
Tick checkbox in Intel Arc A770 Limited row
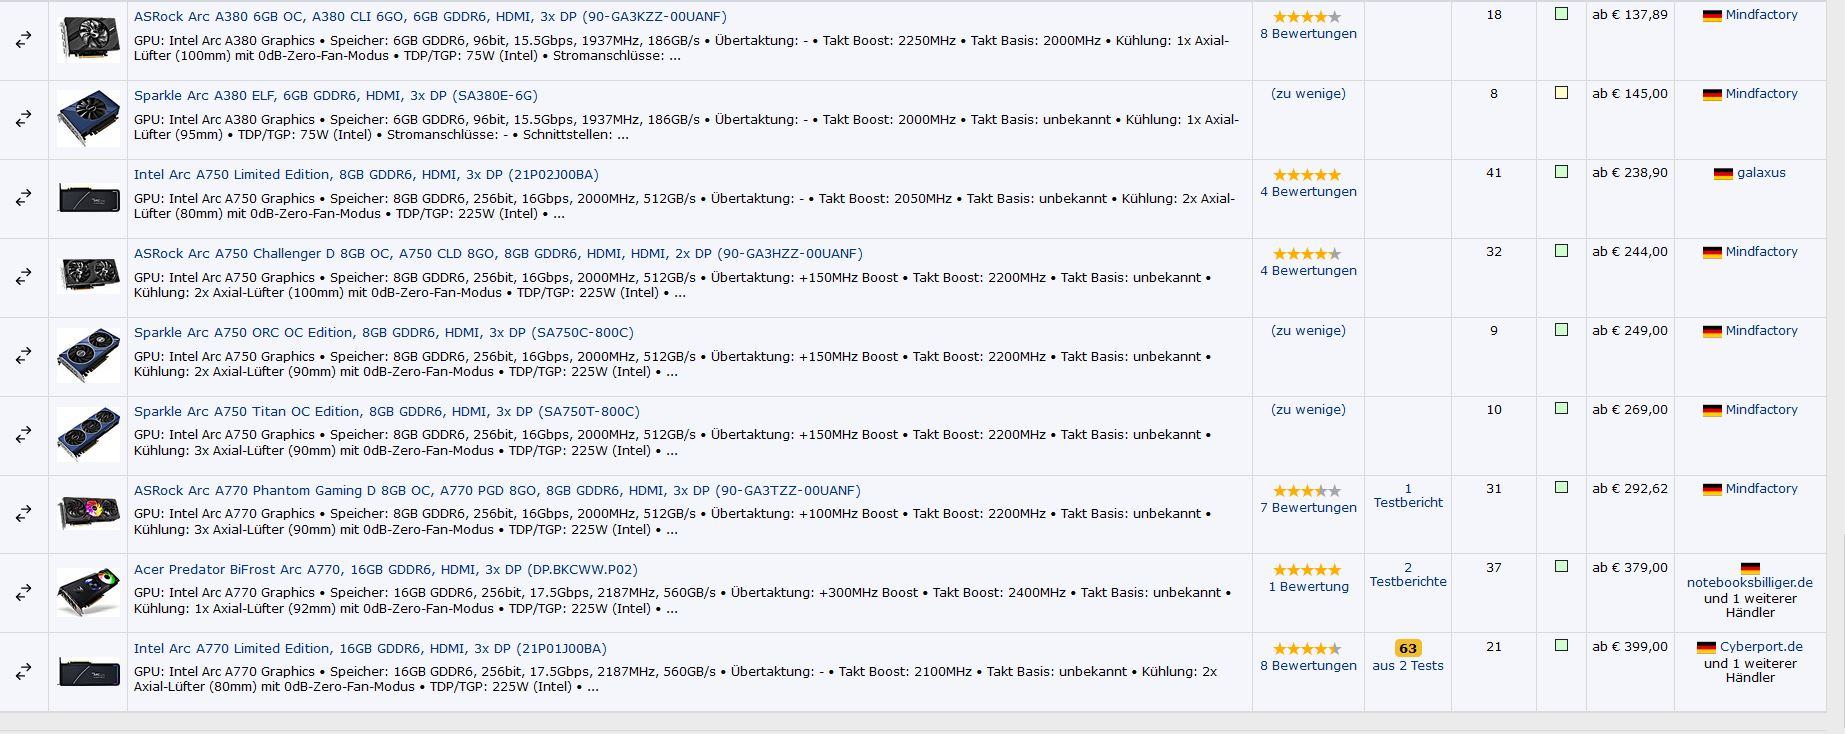pos(1561,646)
